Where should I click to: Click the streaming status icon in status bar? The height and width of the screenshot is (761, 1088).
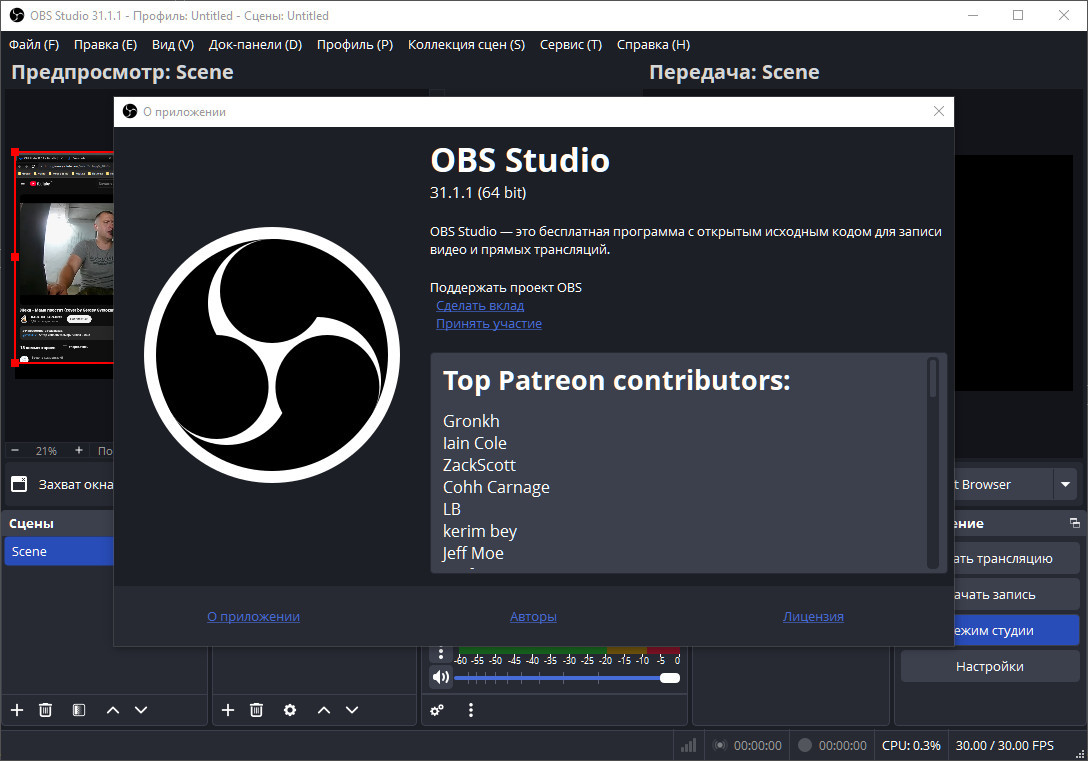(720, 745)
